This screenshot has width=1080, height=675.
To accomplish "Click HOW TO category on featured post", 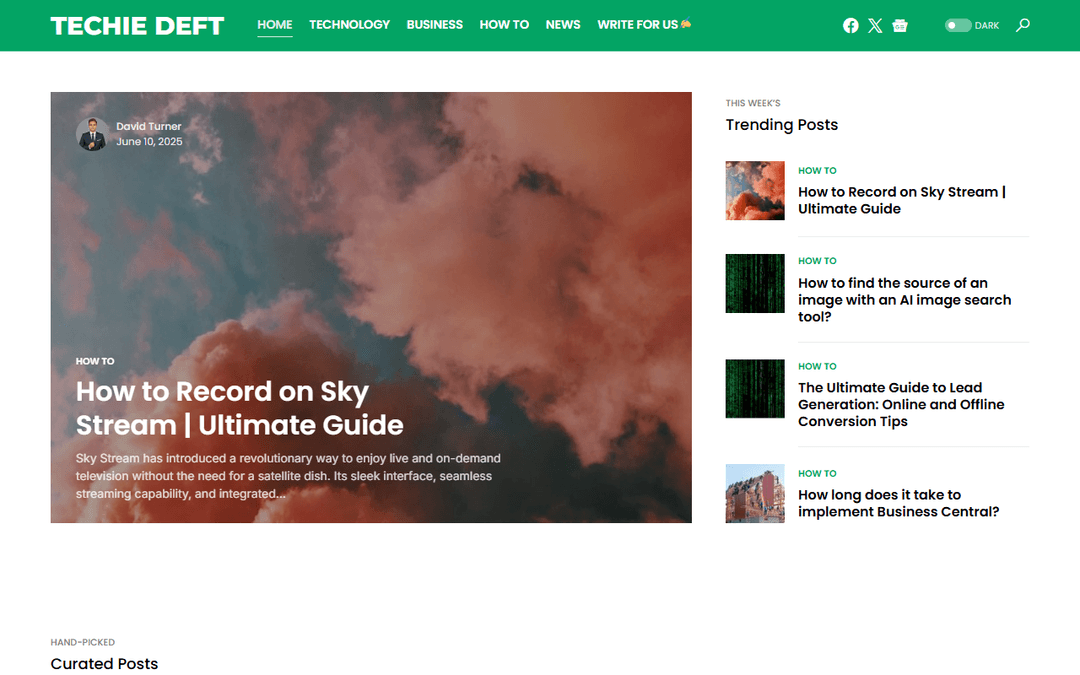I will tap(95, 361).
